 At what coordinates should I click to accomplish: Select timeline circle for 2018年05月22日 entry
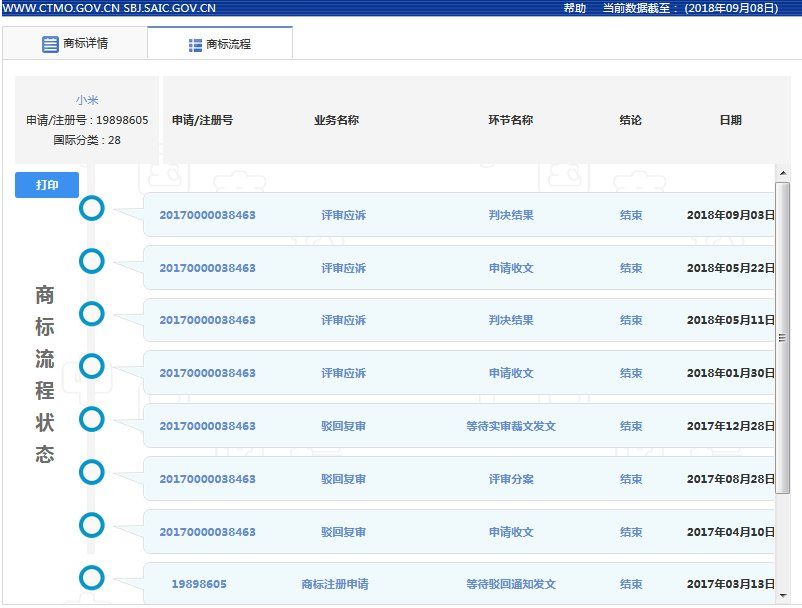(x=92, y=262)
